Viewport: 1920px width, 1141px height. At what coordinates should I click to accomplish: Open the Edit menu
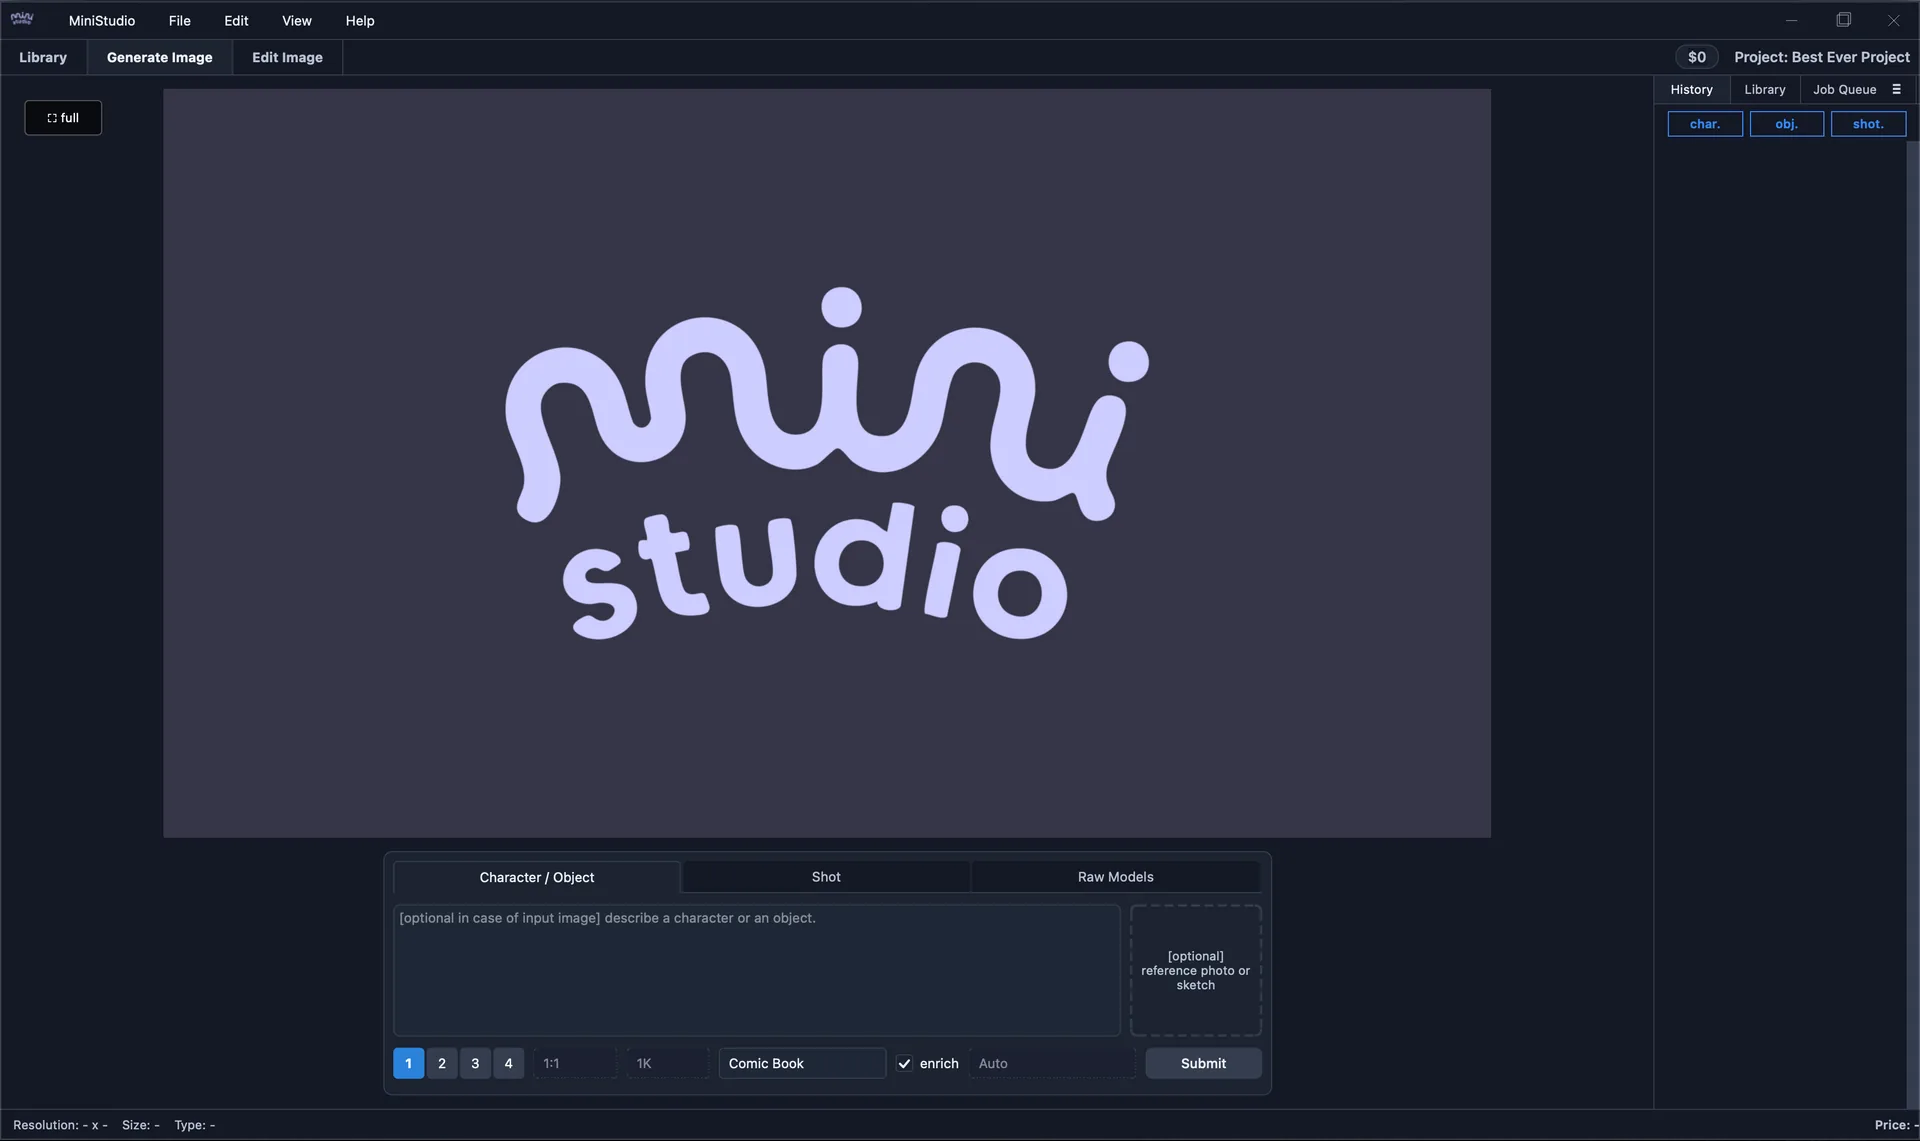236,20
